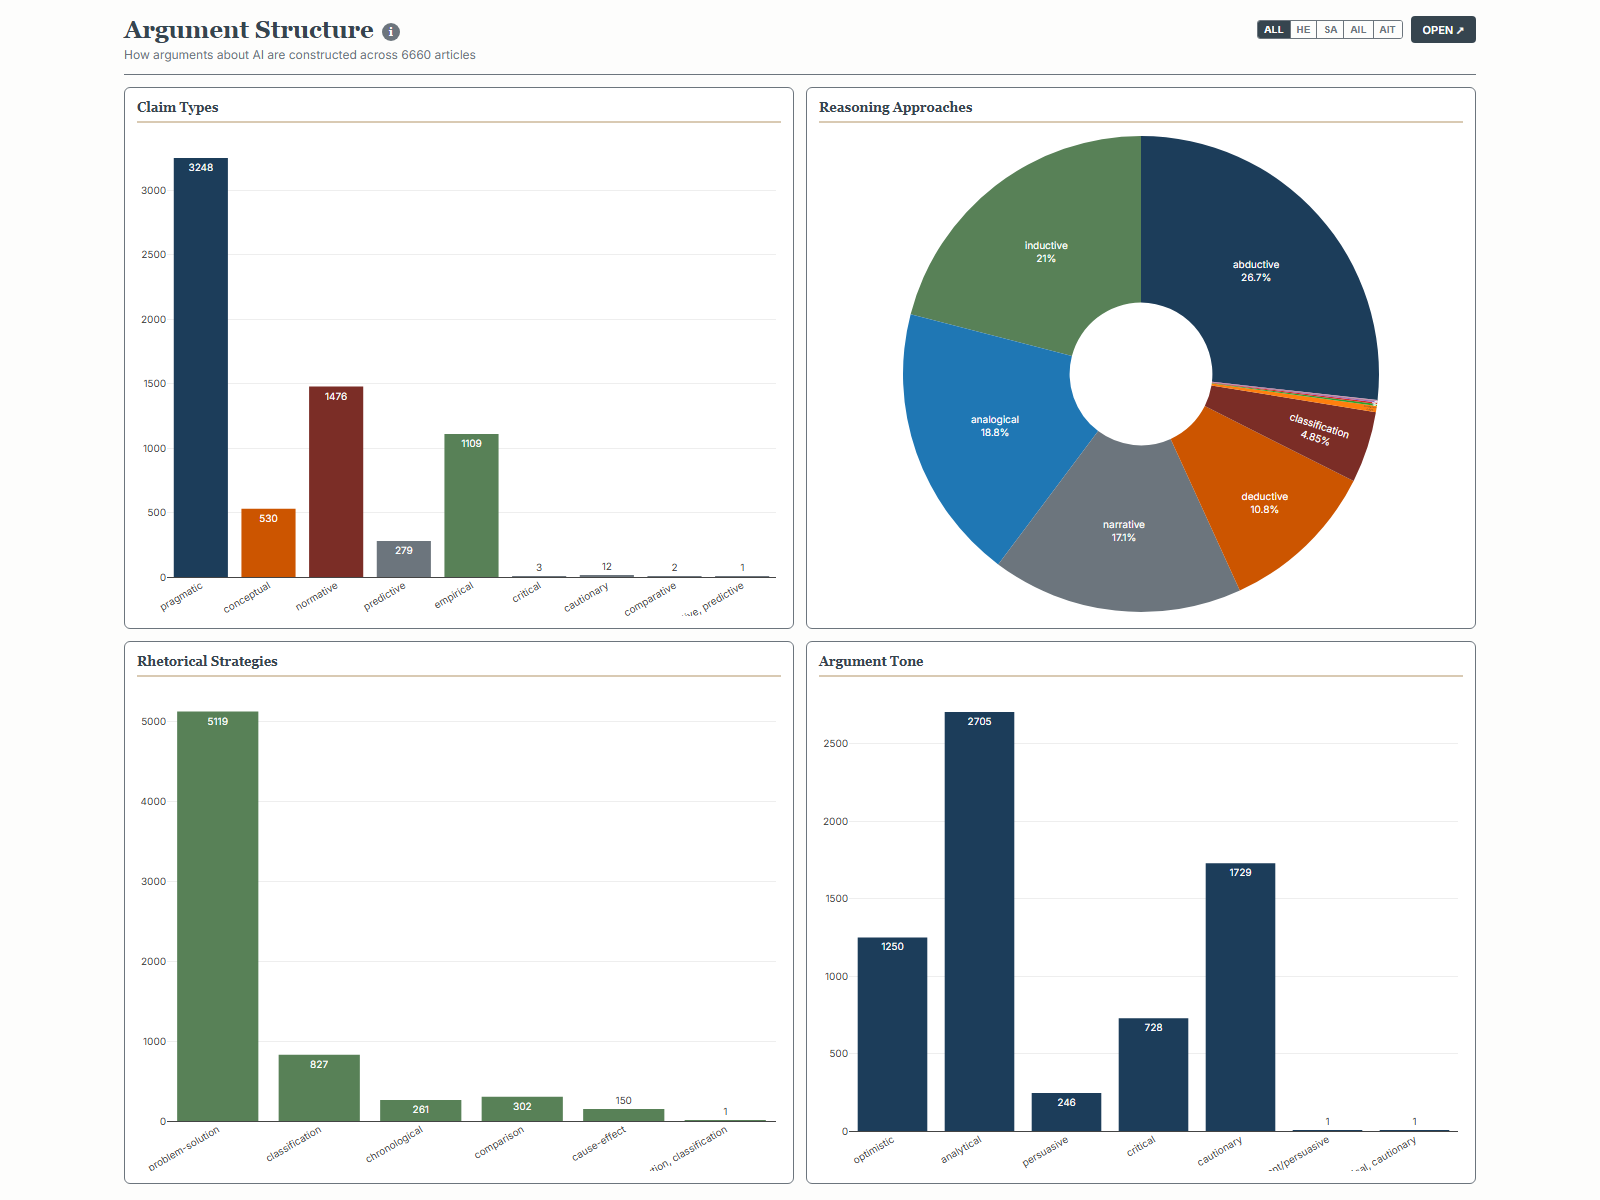Select the ALL filter toggle
Viewport: 1600px width, 1200px height.
1273,30
